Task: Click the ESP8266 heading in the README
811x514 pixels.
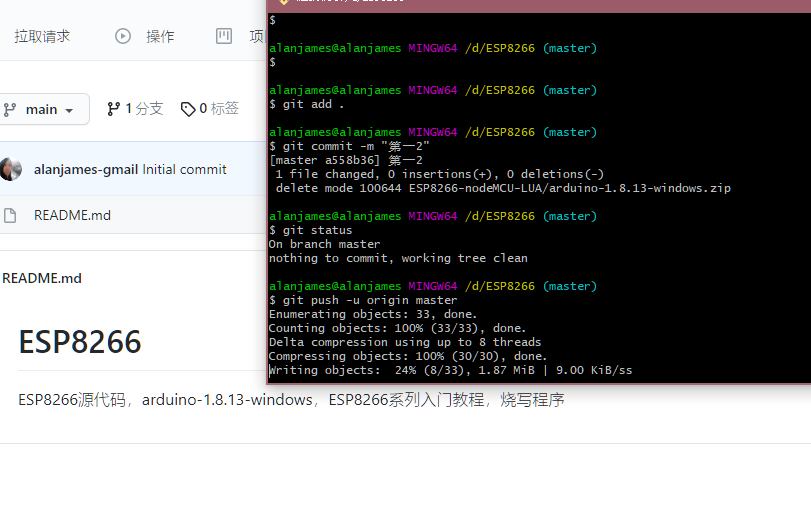Action: tap(80, 342)
